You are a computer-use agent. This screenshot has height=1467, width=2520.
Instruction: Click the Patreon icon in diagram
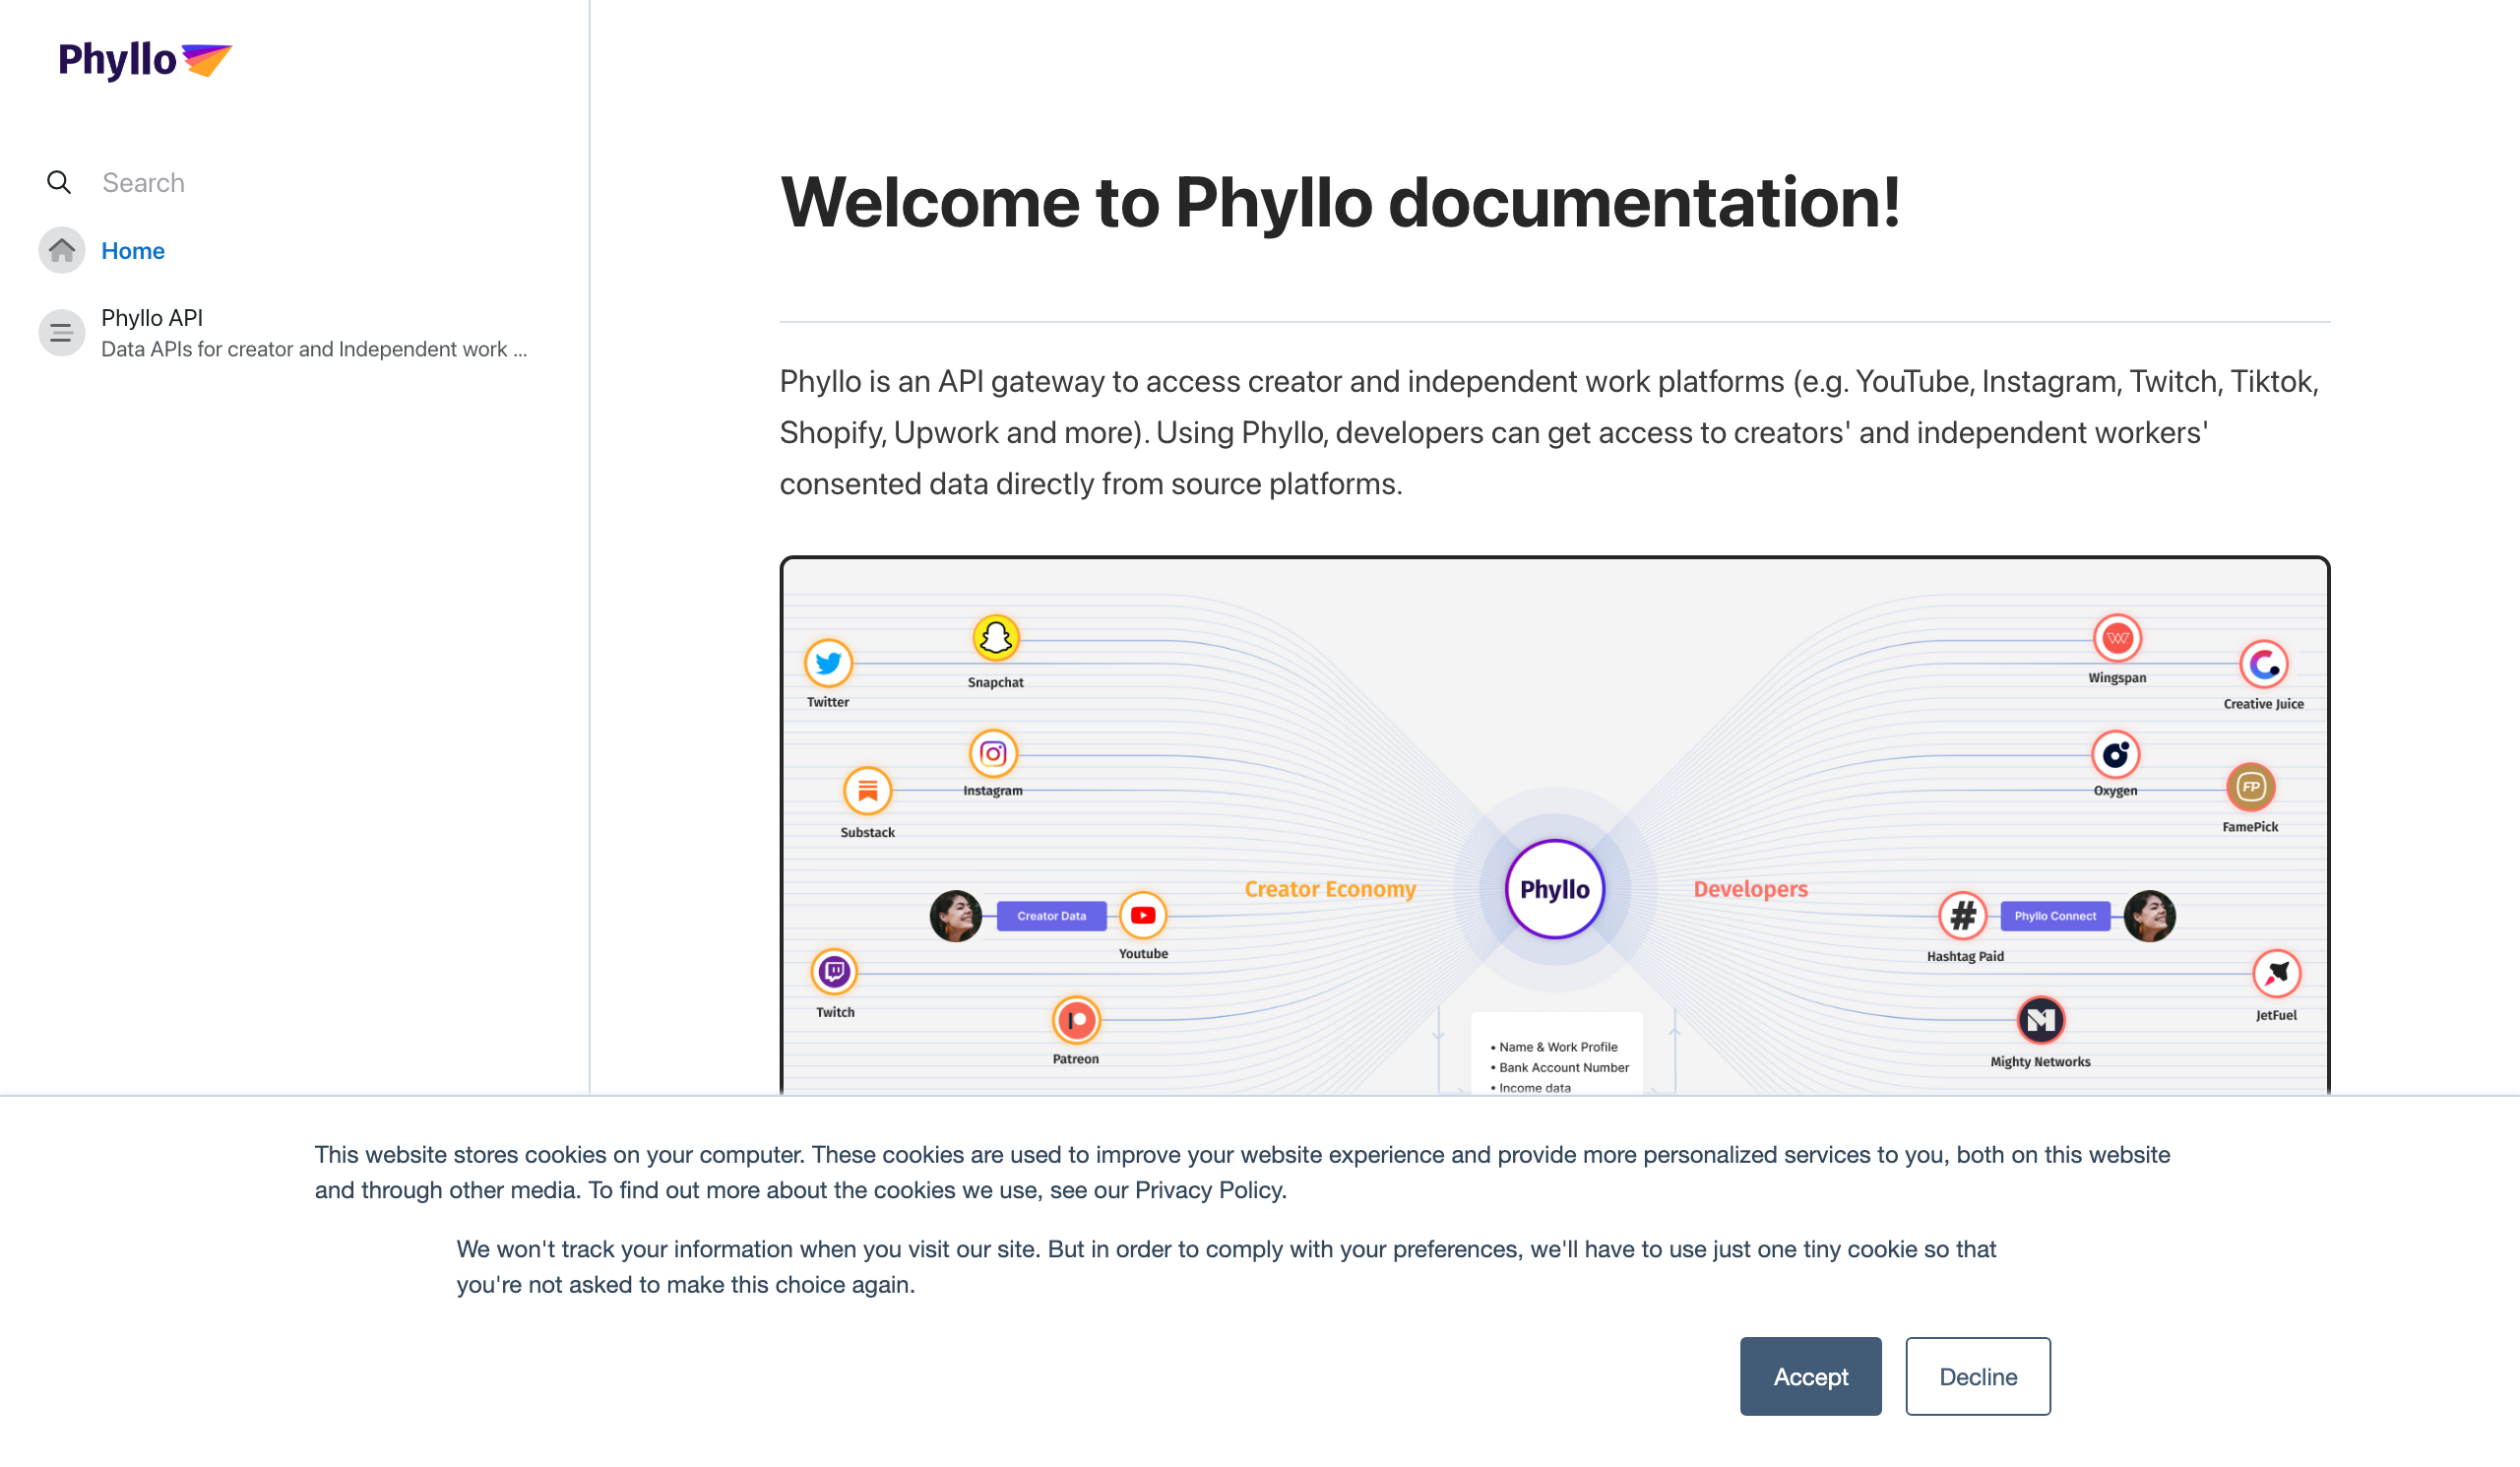click(1076, 1021)
